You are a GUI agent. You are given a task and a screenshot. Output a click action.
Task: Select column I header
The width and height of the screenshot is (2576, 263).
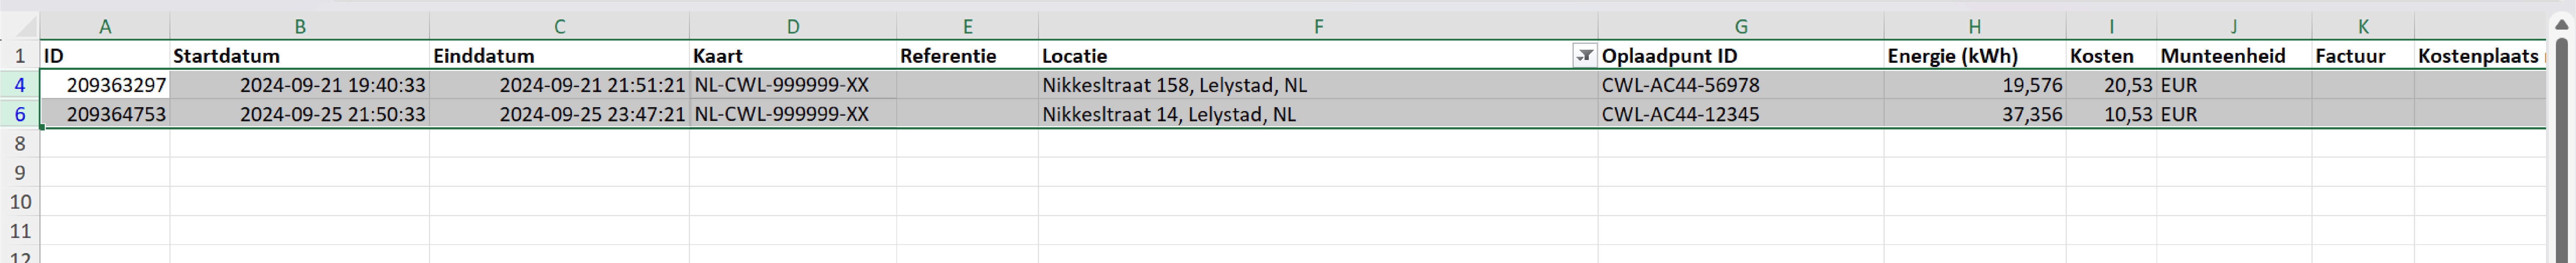(2111, 27)
